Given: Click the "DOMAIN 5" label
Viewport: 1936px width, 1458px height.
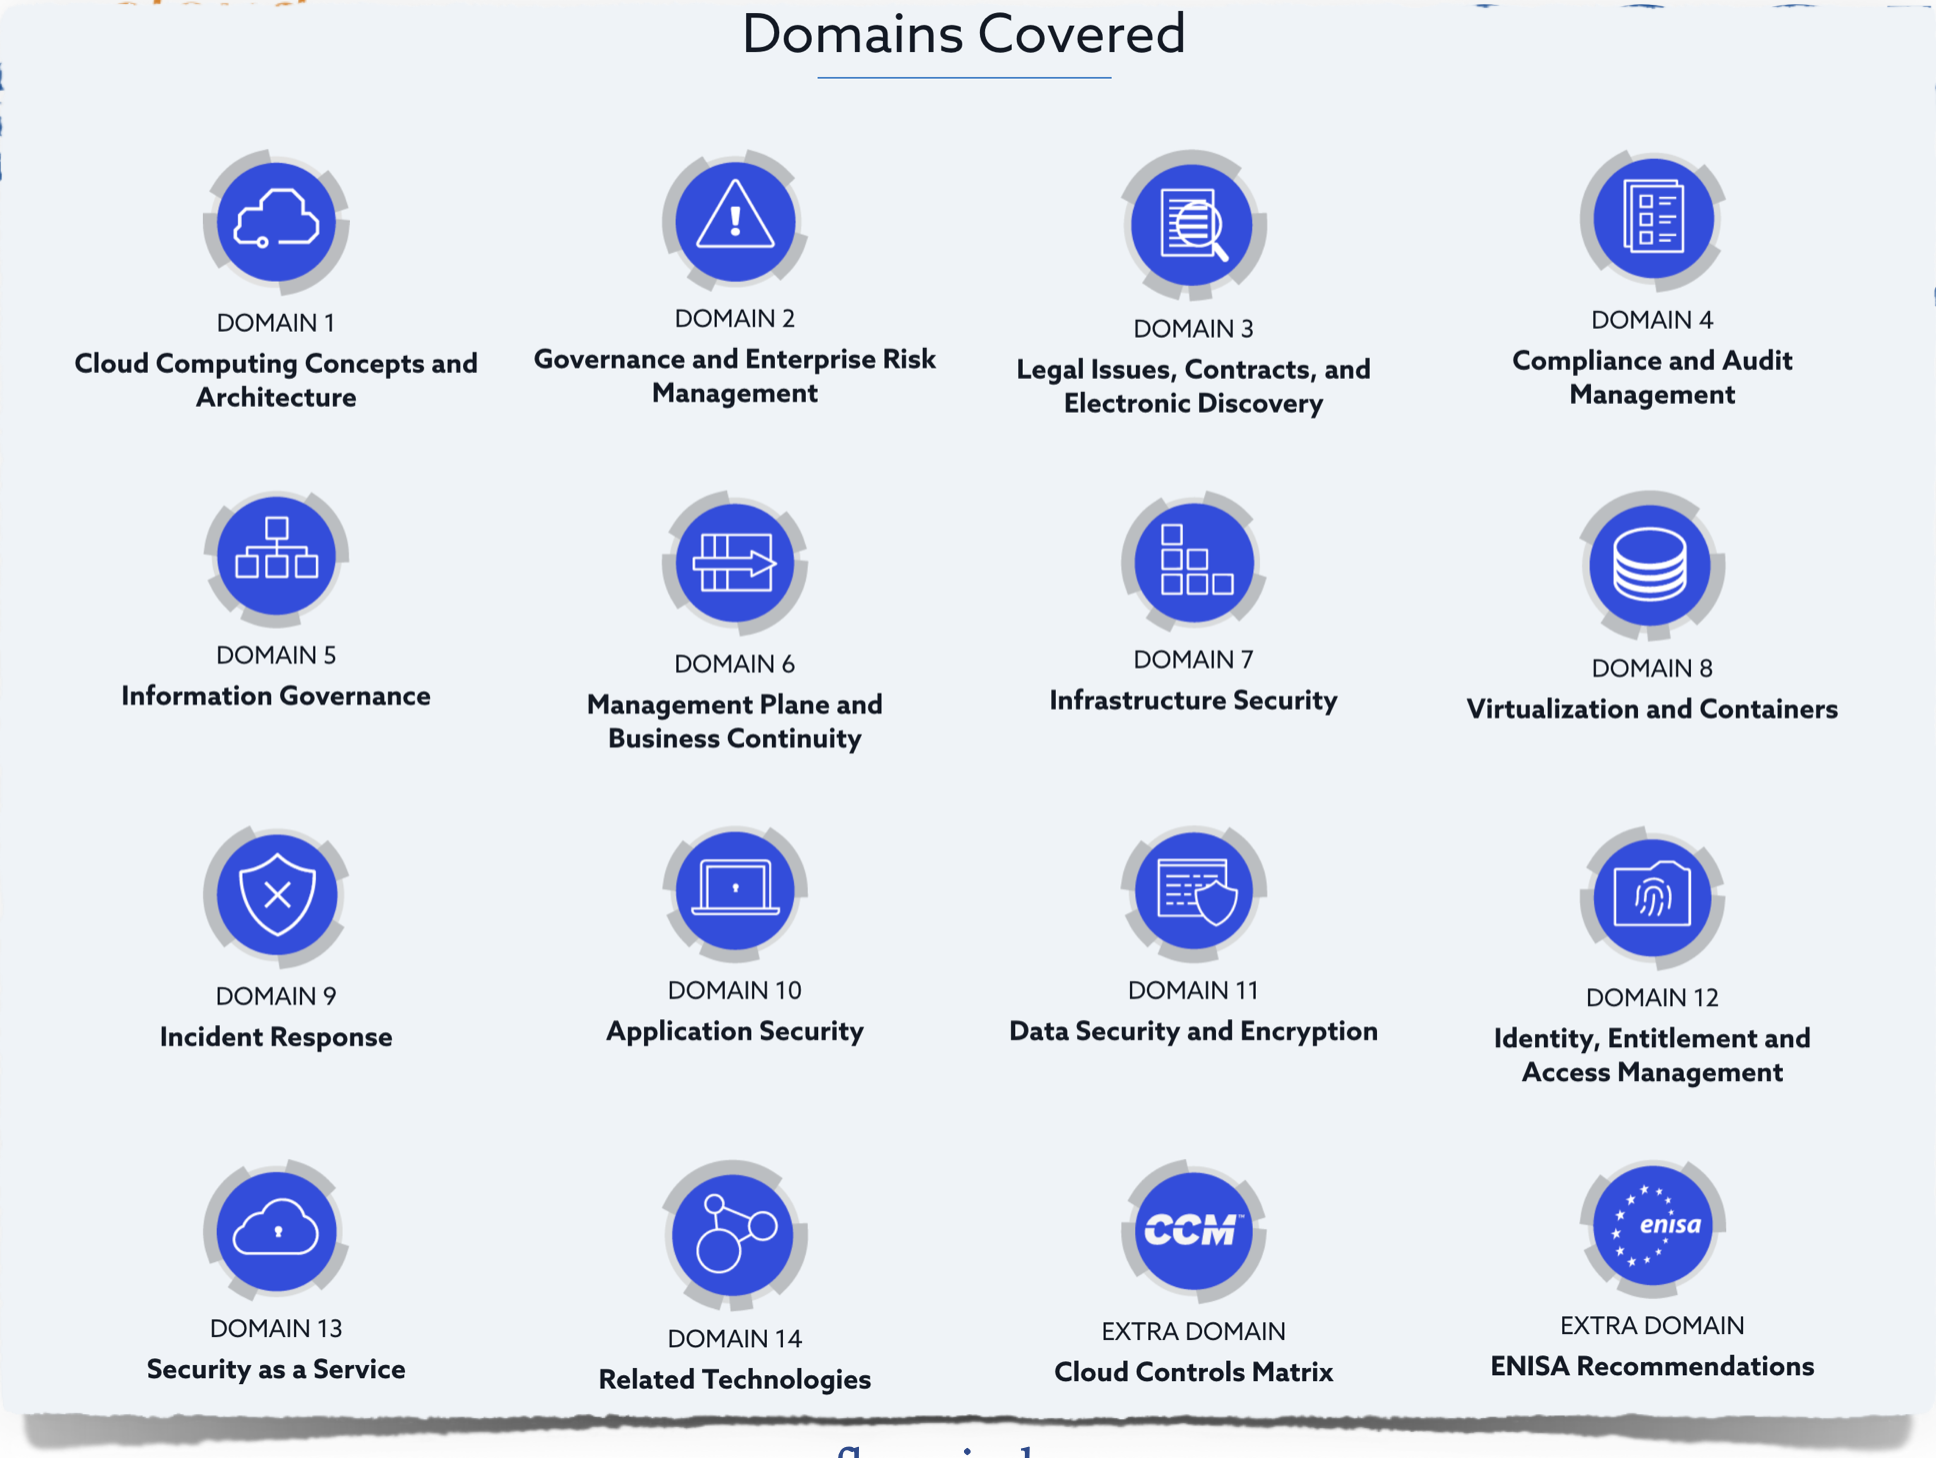Looking at the screenshot, I should pos(276,655).
